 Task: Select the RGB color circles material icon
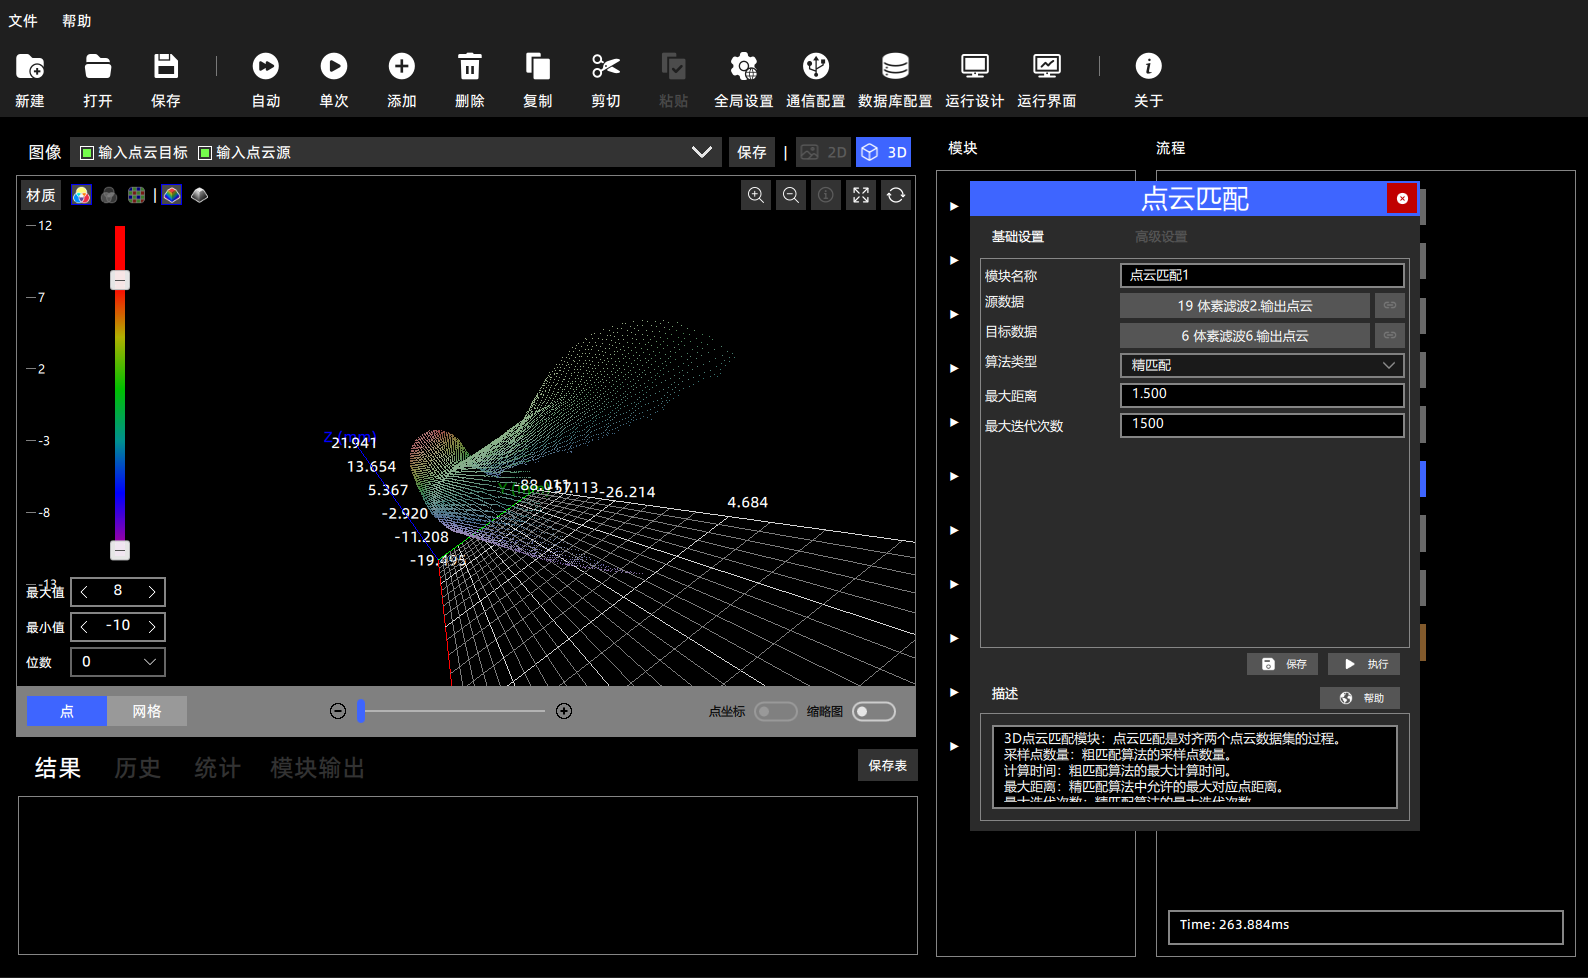pyautogui.click(x=82, y=195)
